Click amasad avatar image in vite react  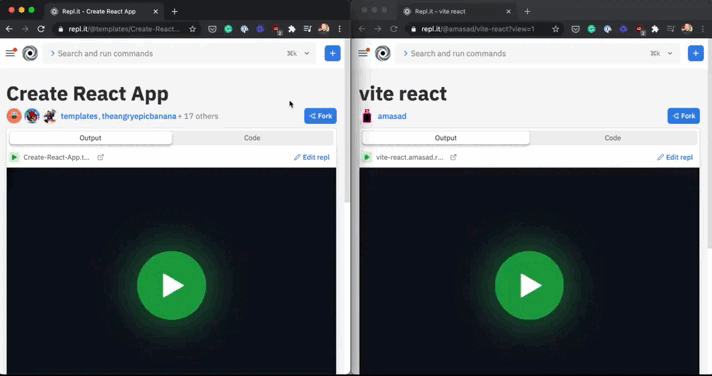(x=367, y=116)
